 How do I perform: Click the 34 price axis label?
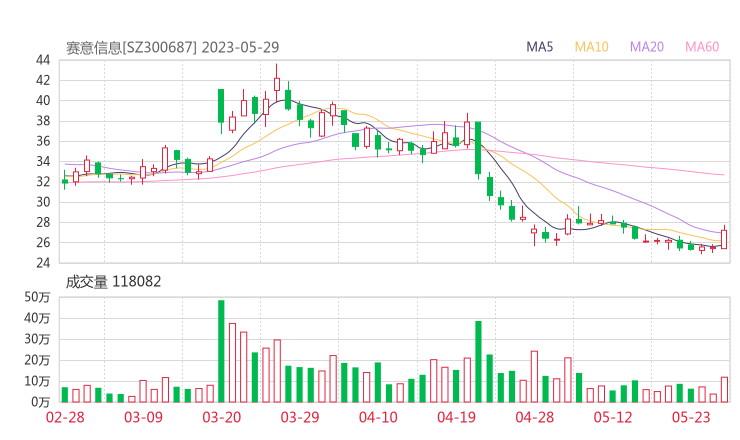tap(43, 161)
